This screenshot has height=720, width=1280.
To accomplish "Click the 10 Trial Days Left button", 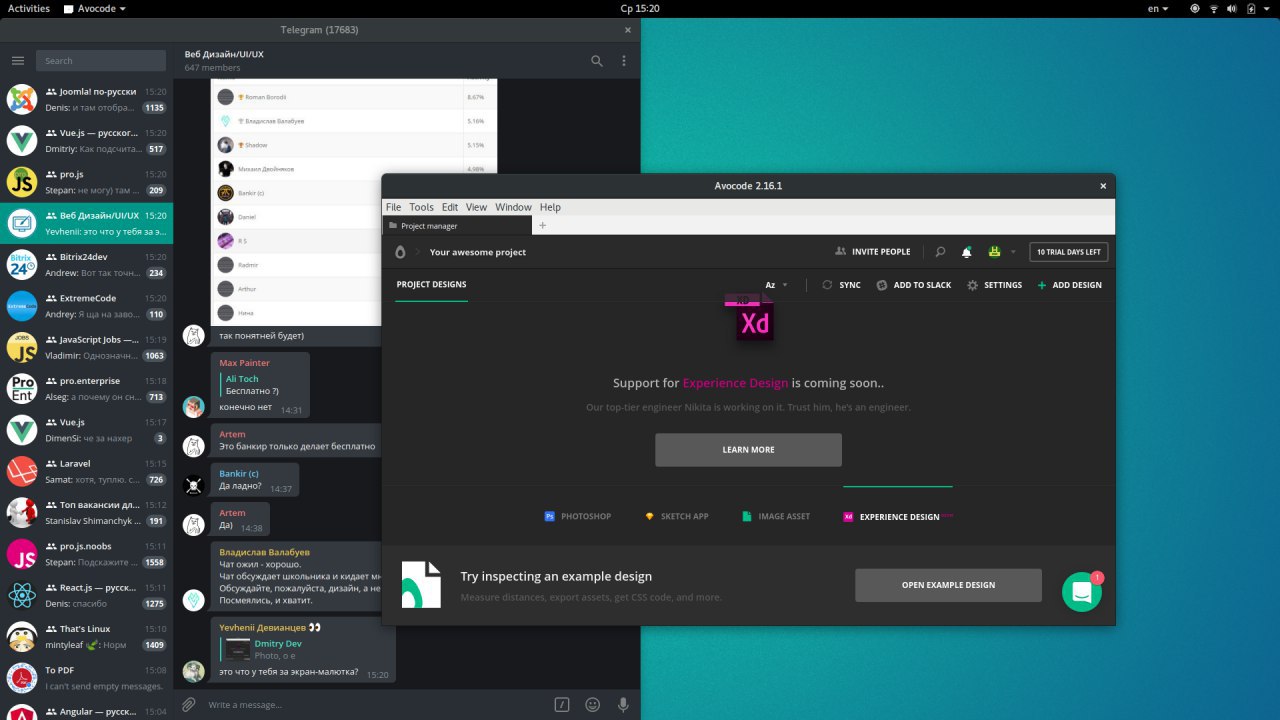I will click(x=1069, y=252).
